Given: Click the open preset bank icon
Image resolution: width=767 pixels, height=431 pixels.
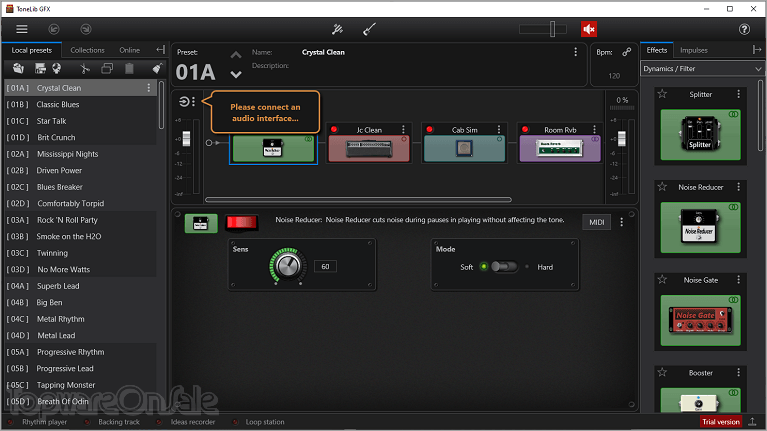Looking at the screenshot, I should pyautogui.click(x=18, y=68).
